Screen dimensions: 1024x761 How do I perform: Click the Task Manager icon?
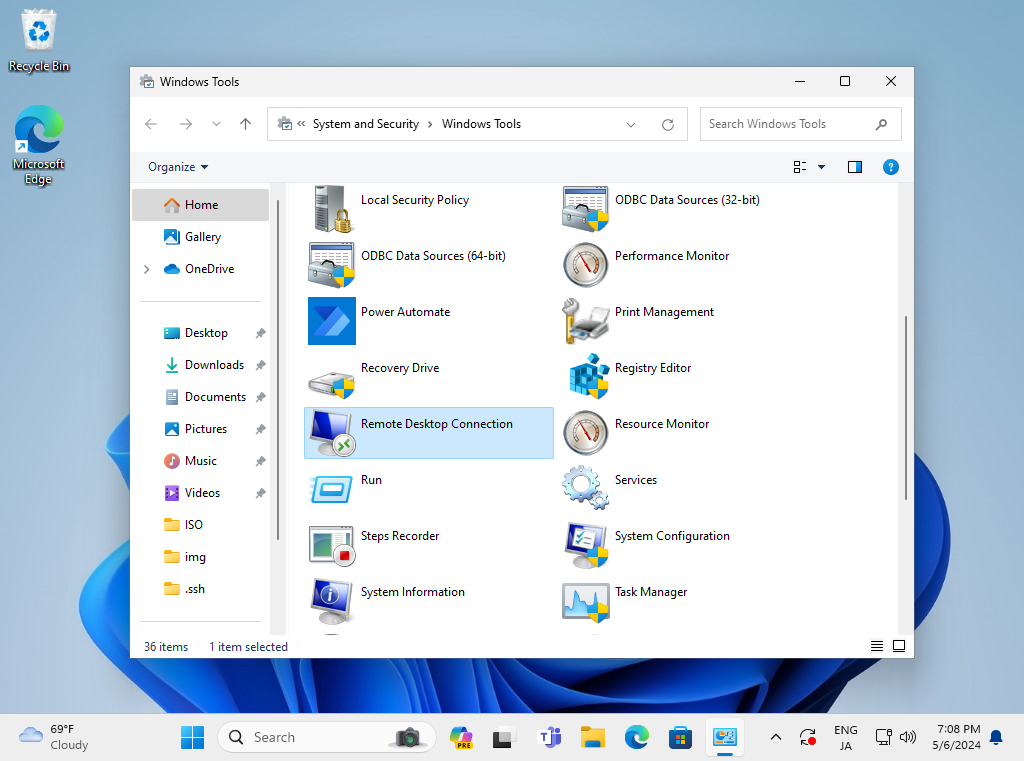(x=586, y=600)
